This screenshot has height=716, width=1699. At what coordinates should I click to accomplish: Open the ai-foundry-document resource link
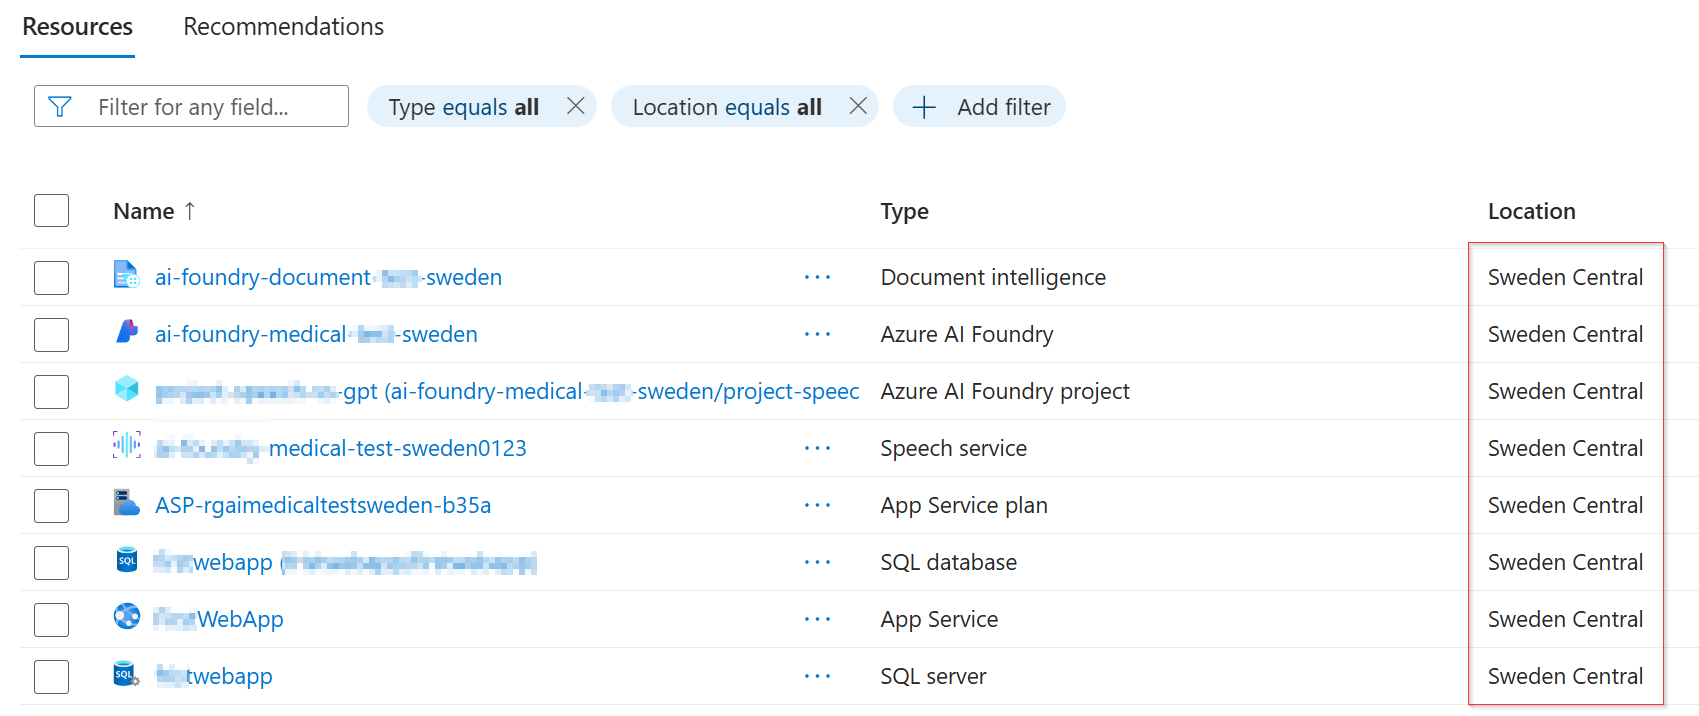click(328, 277)
